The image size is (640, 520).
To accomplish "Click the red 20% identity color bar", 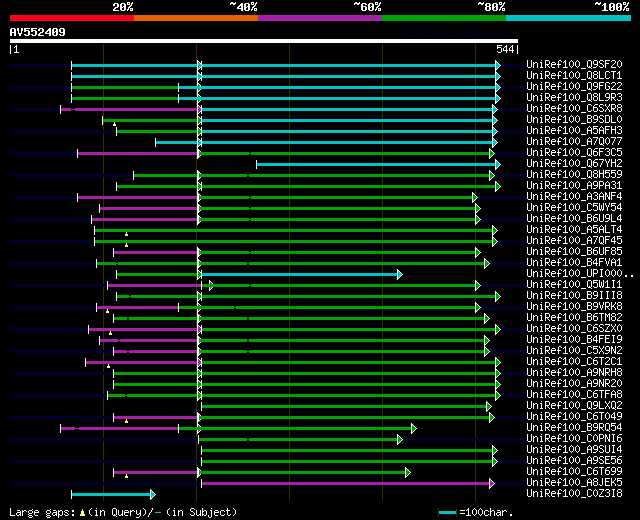I will [x=72, y=18].
